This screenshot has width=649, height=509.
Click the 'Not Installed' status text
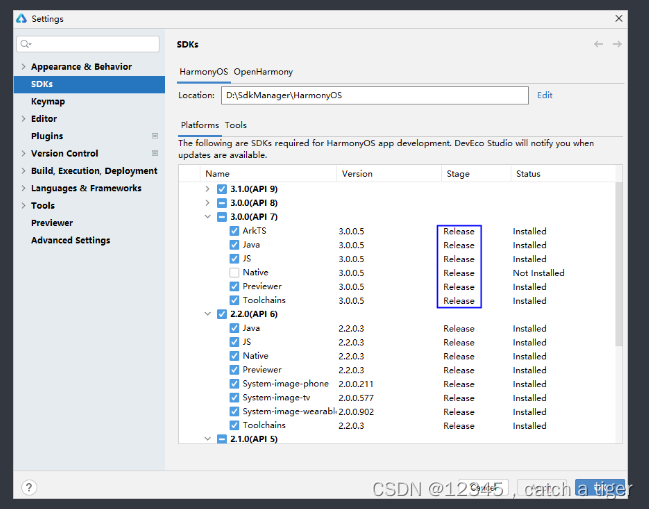coord(538,273)
